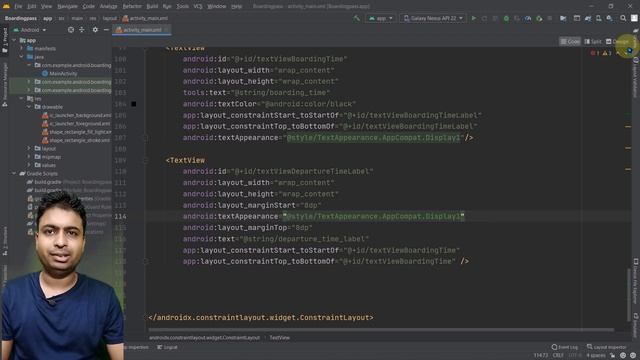Click the TextView breadcrumb below editor

[280, 338]
